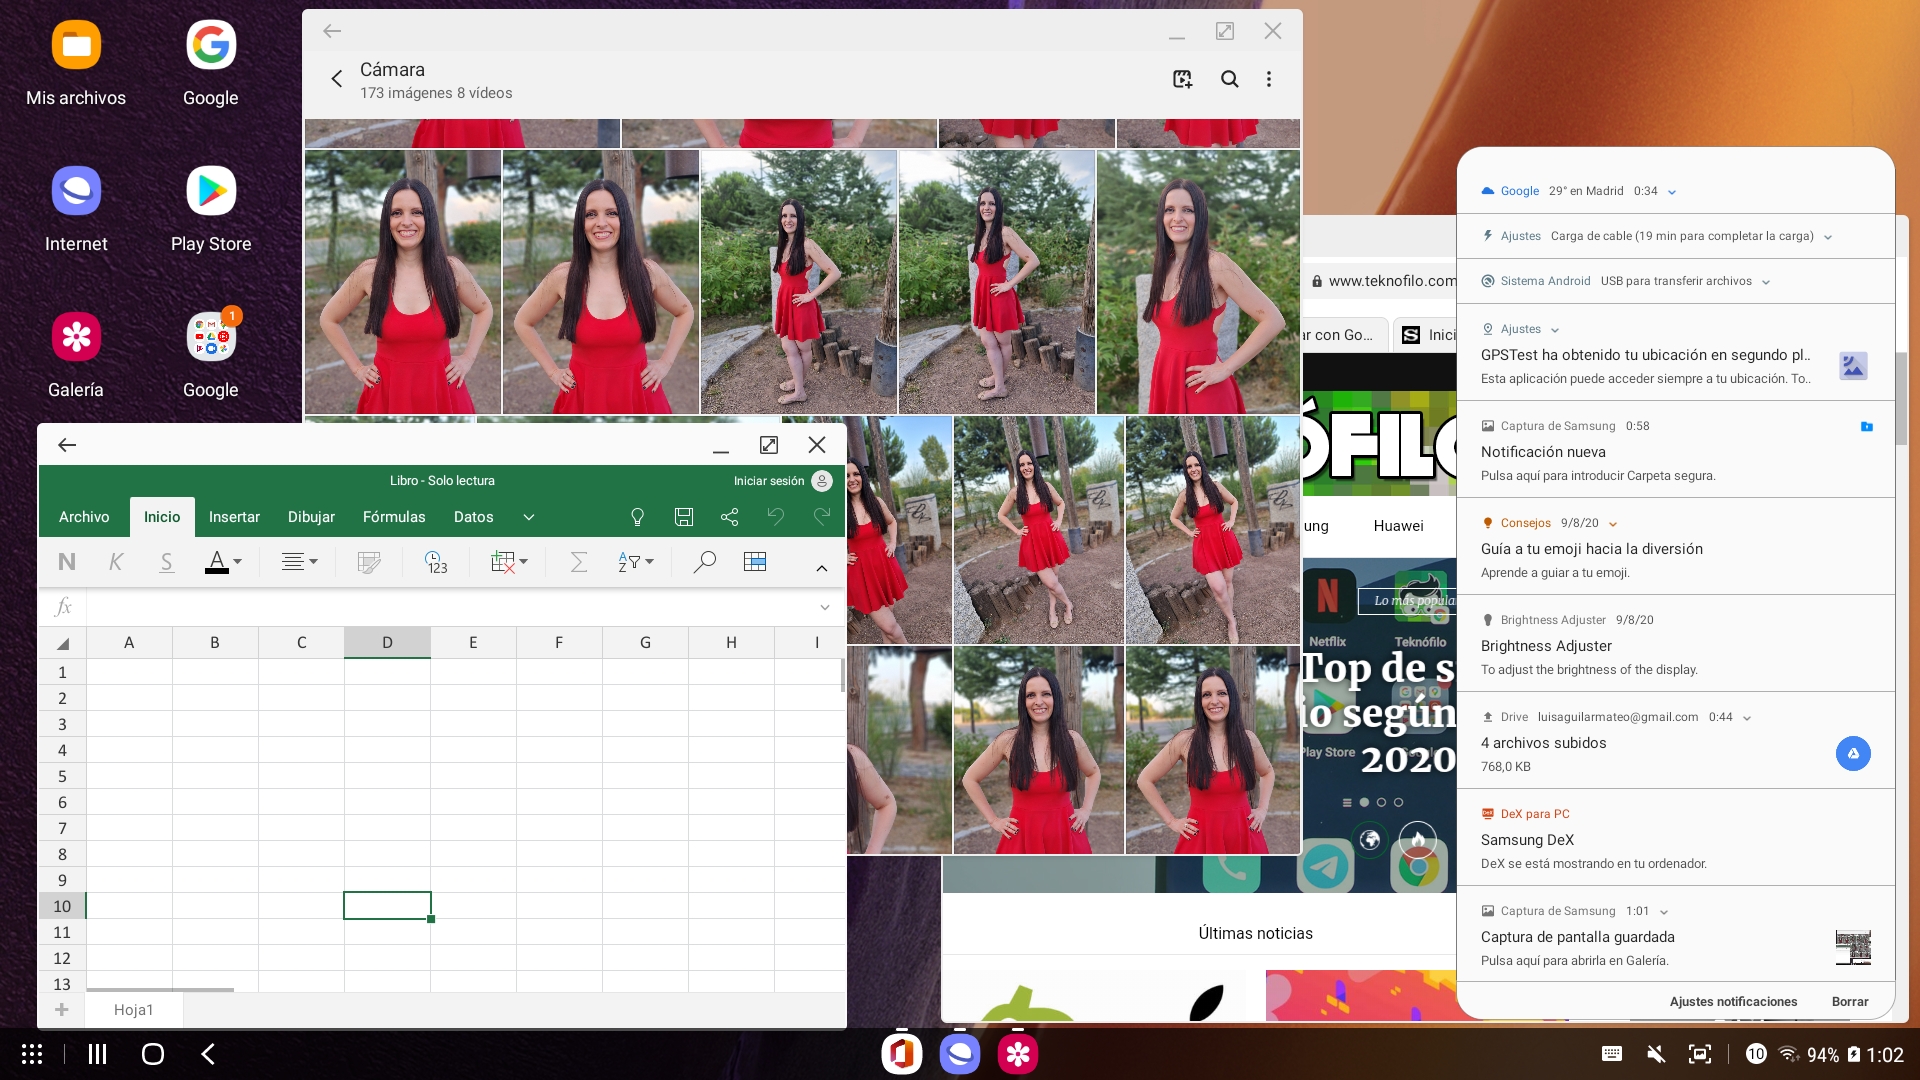Click the gallery search icon

(1229, 79)
